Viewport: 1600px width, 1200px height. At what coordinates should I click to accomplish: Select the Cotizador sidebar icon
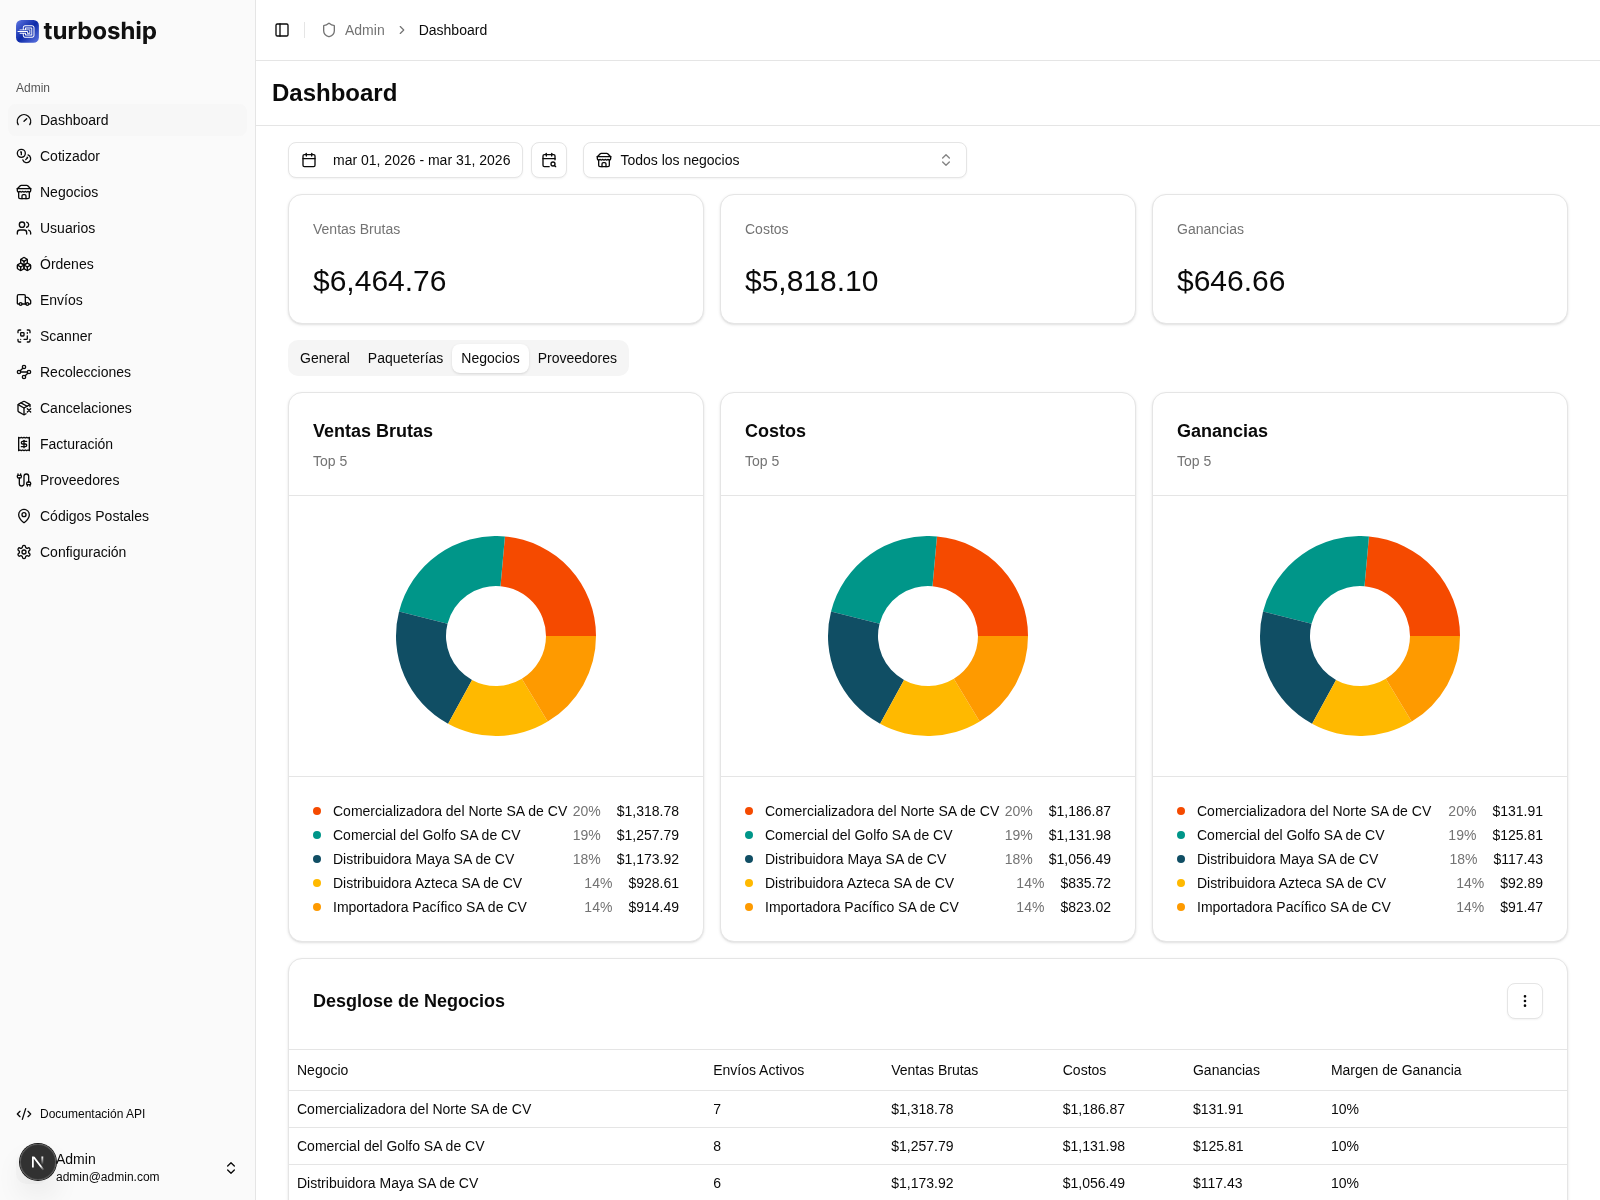pos(24,156)
